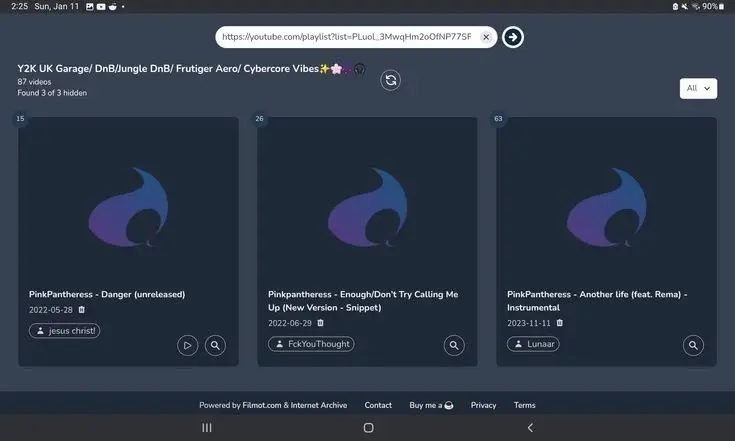The image size is (735, 441).
Task: Play the PinkPantheress Danger (unreleased) video
Action: [188, 345]
